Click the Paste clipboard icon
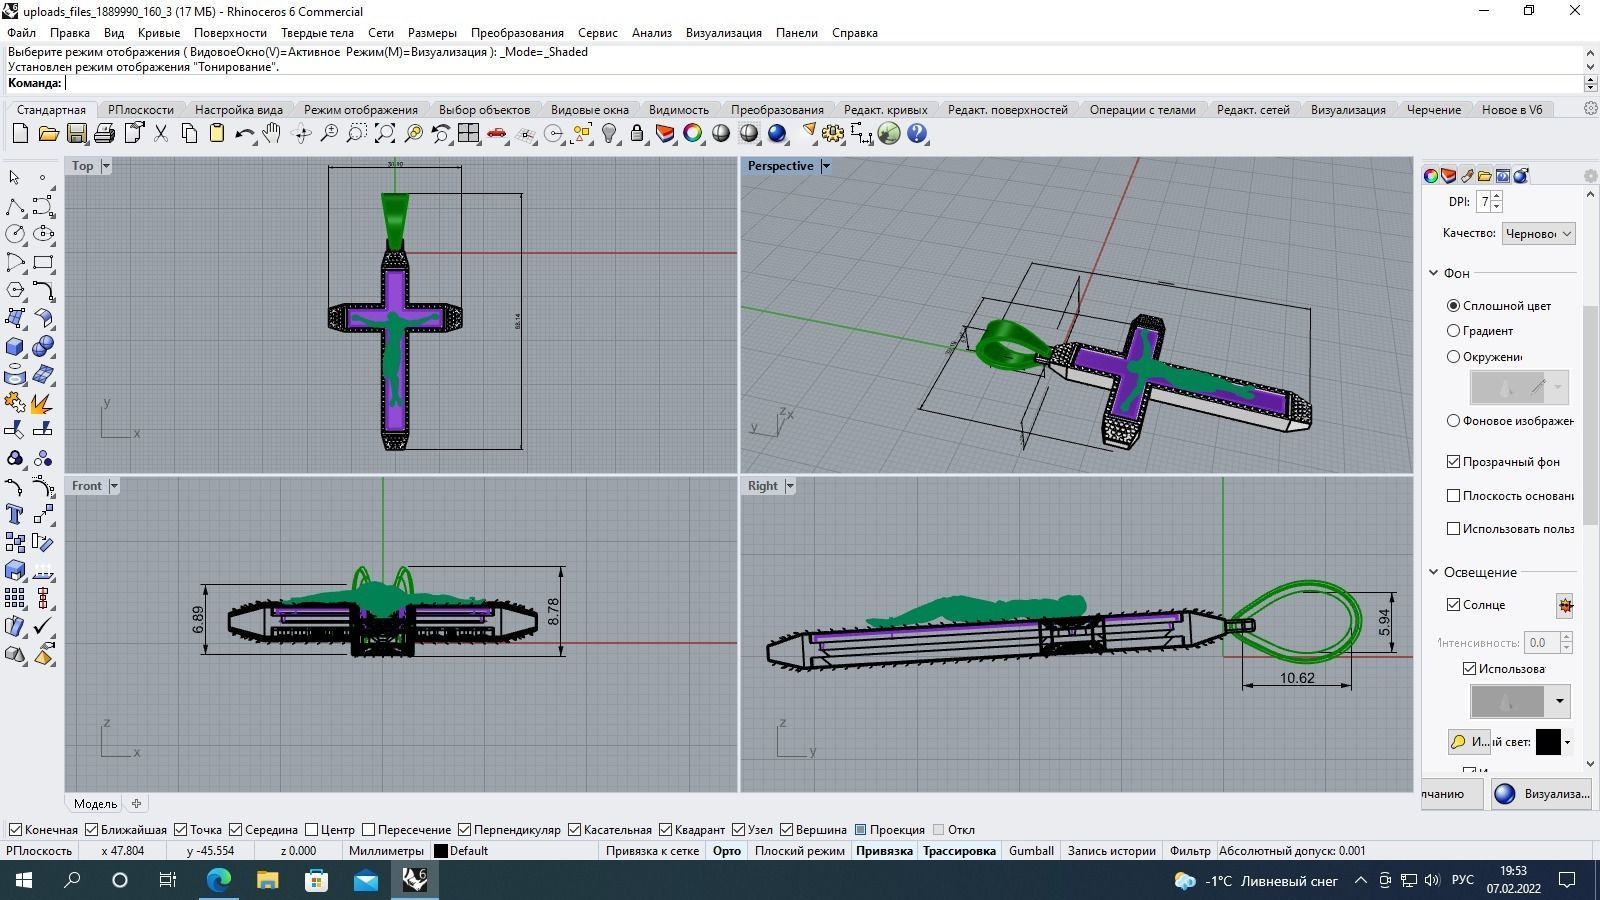Viewport: 1600px width, 900px height. coord(216,133)
